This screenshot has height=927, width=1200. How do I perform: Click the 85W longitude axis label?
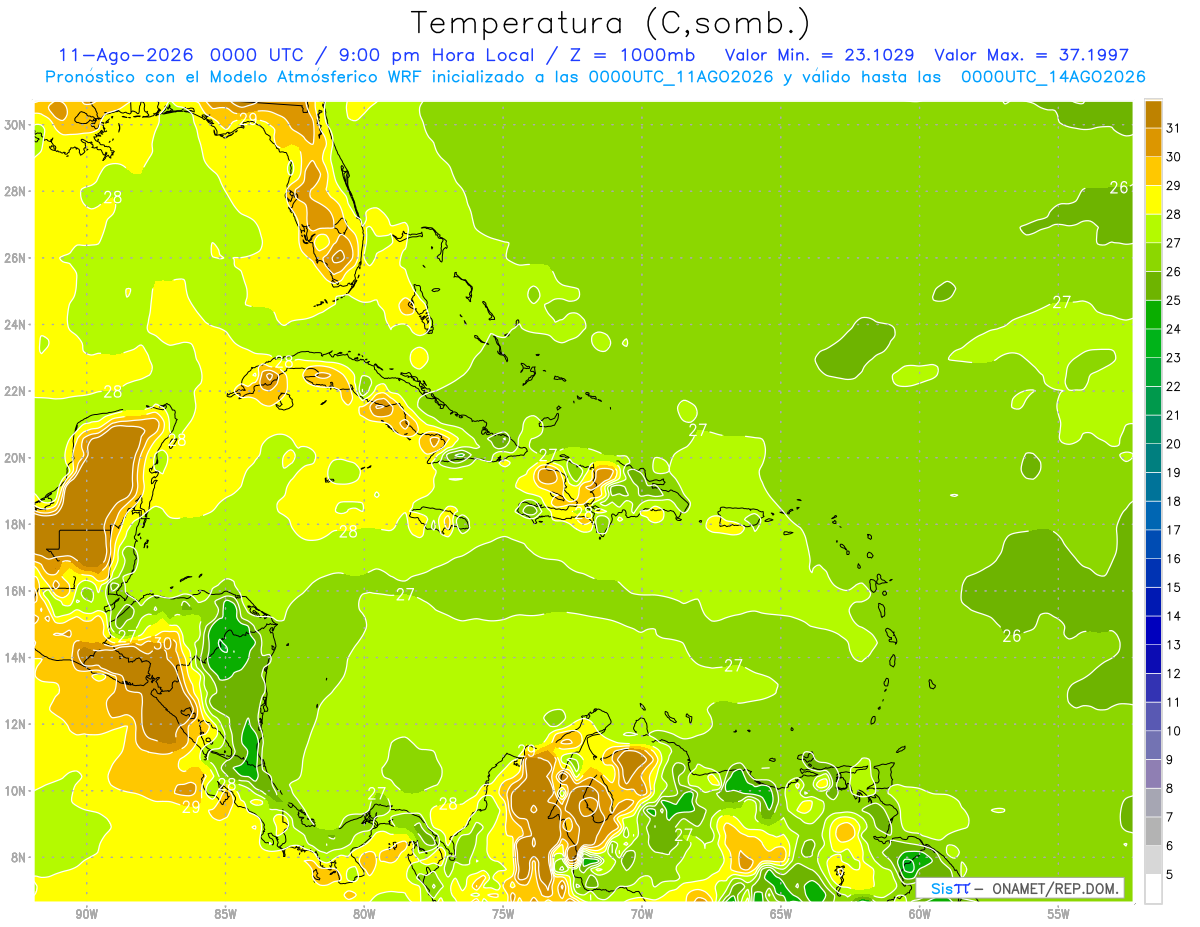tap(225, 914)
